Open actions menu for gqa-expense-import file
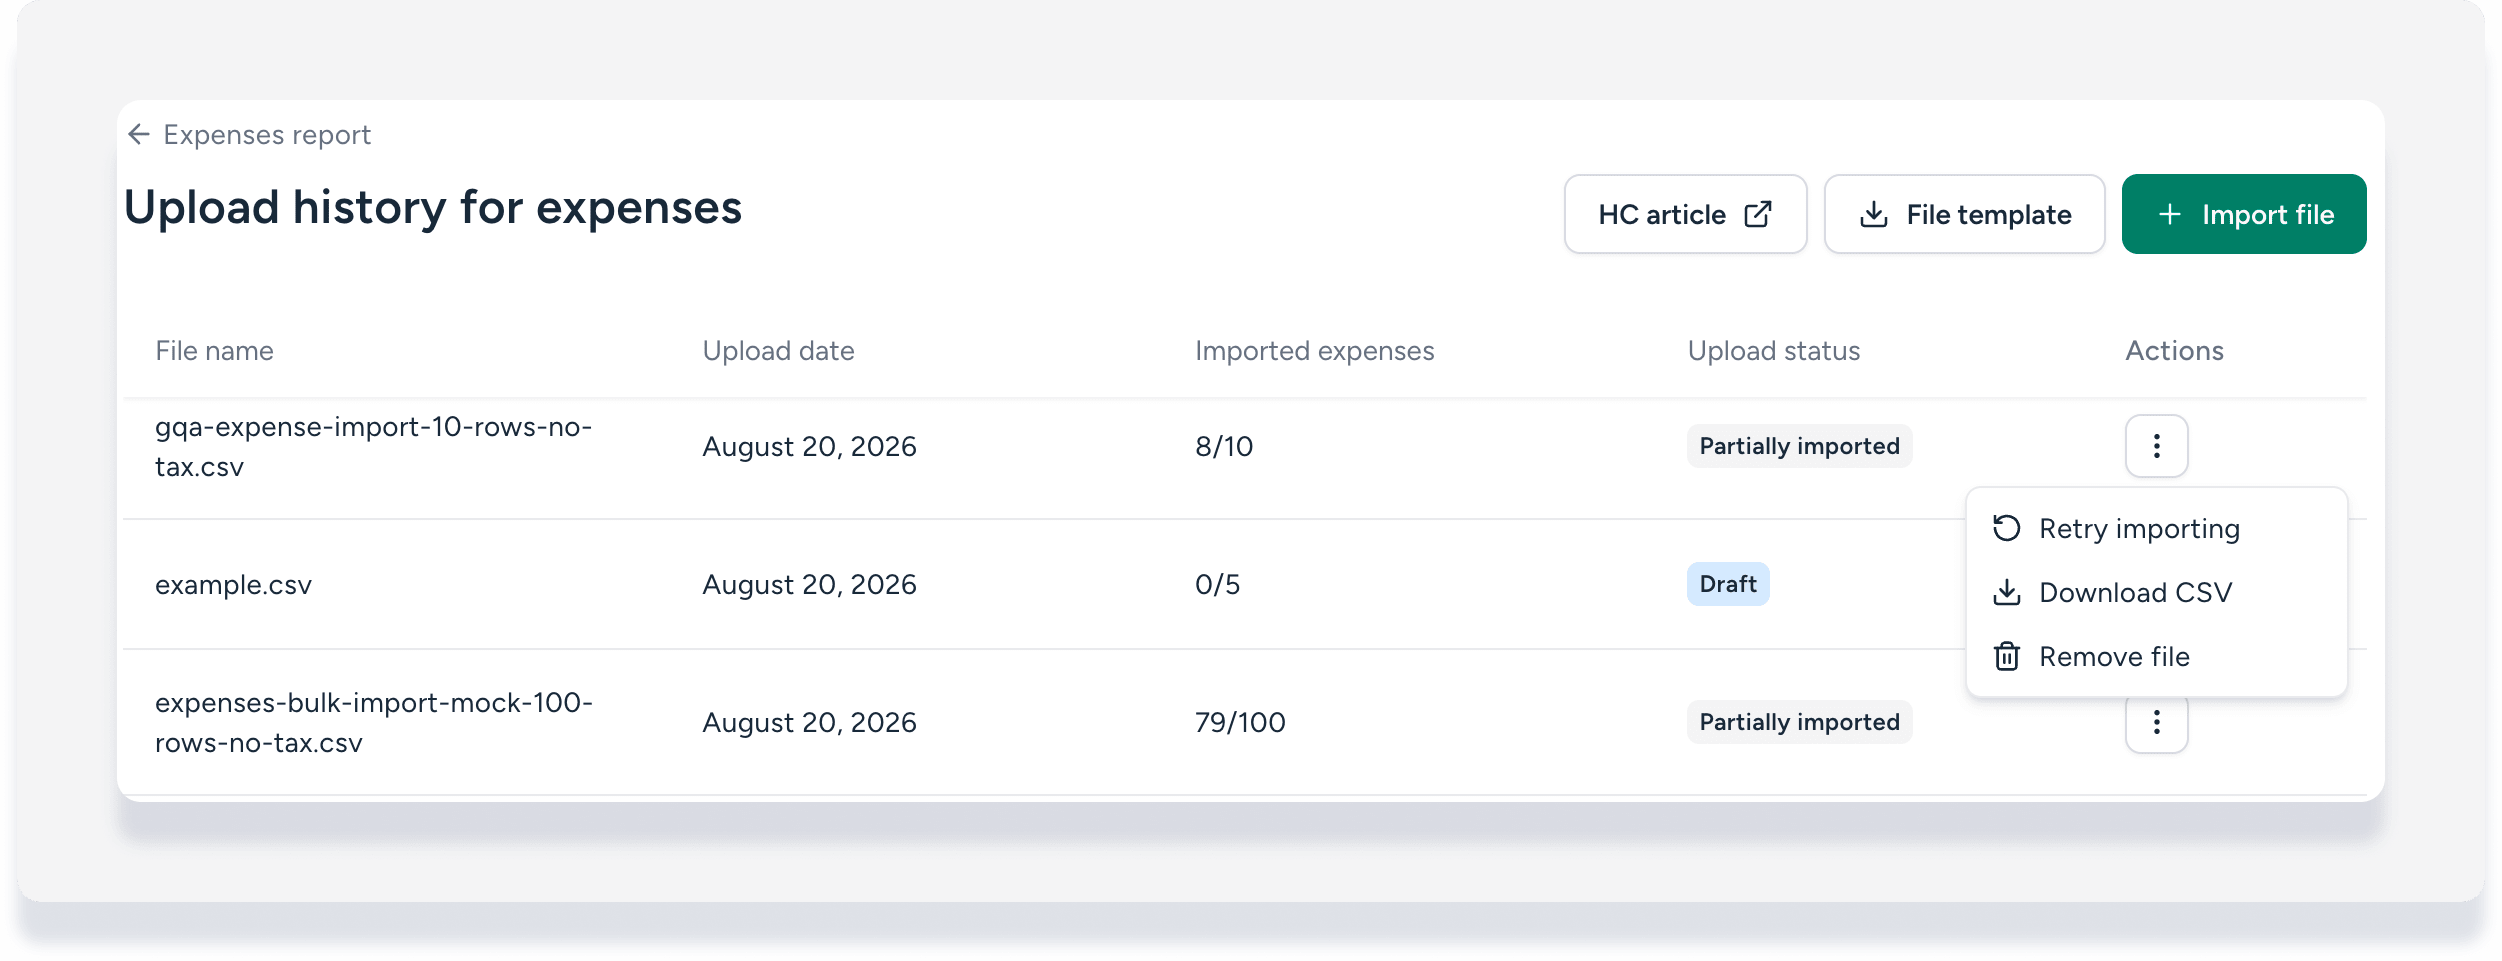 [x=2156, y=446]
